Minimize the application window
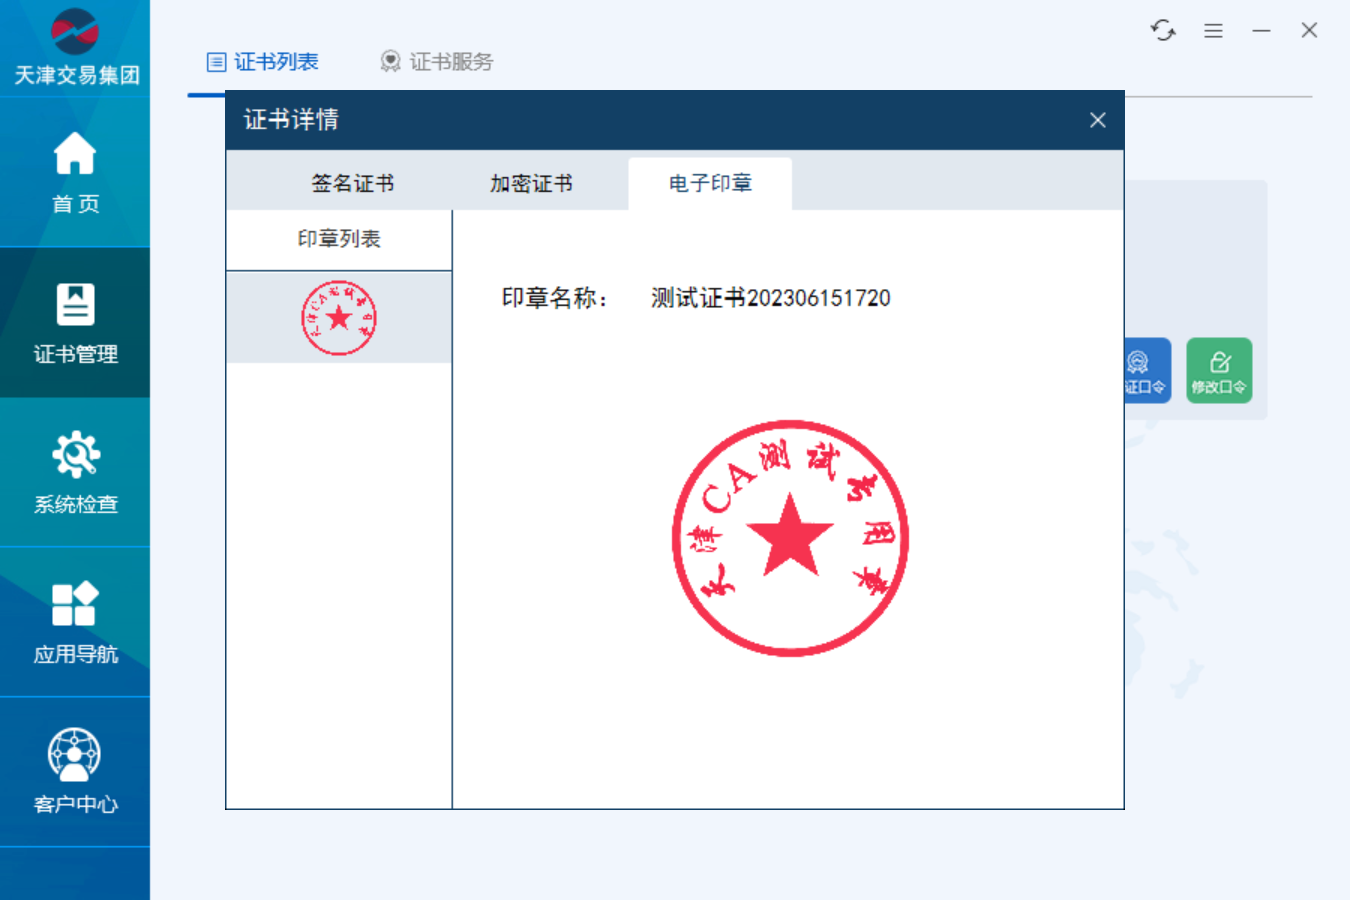This screenshot has width=1350, height=900. pyautogui.click(x=1261, y=31)
